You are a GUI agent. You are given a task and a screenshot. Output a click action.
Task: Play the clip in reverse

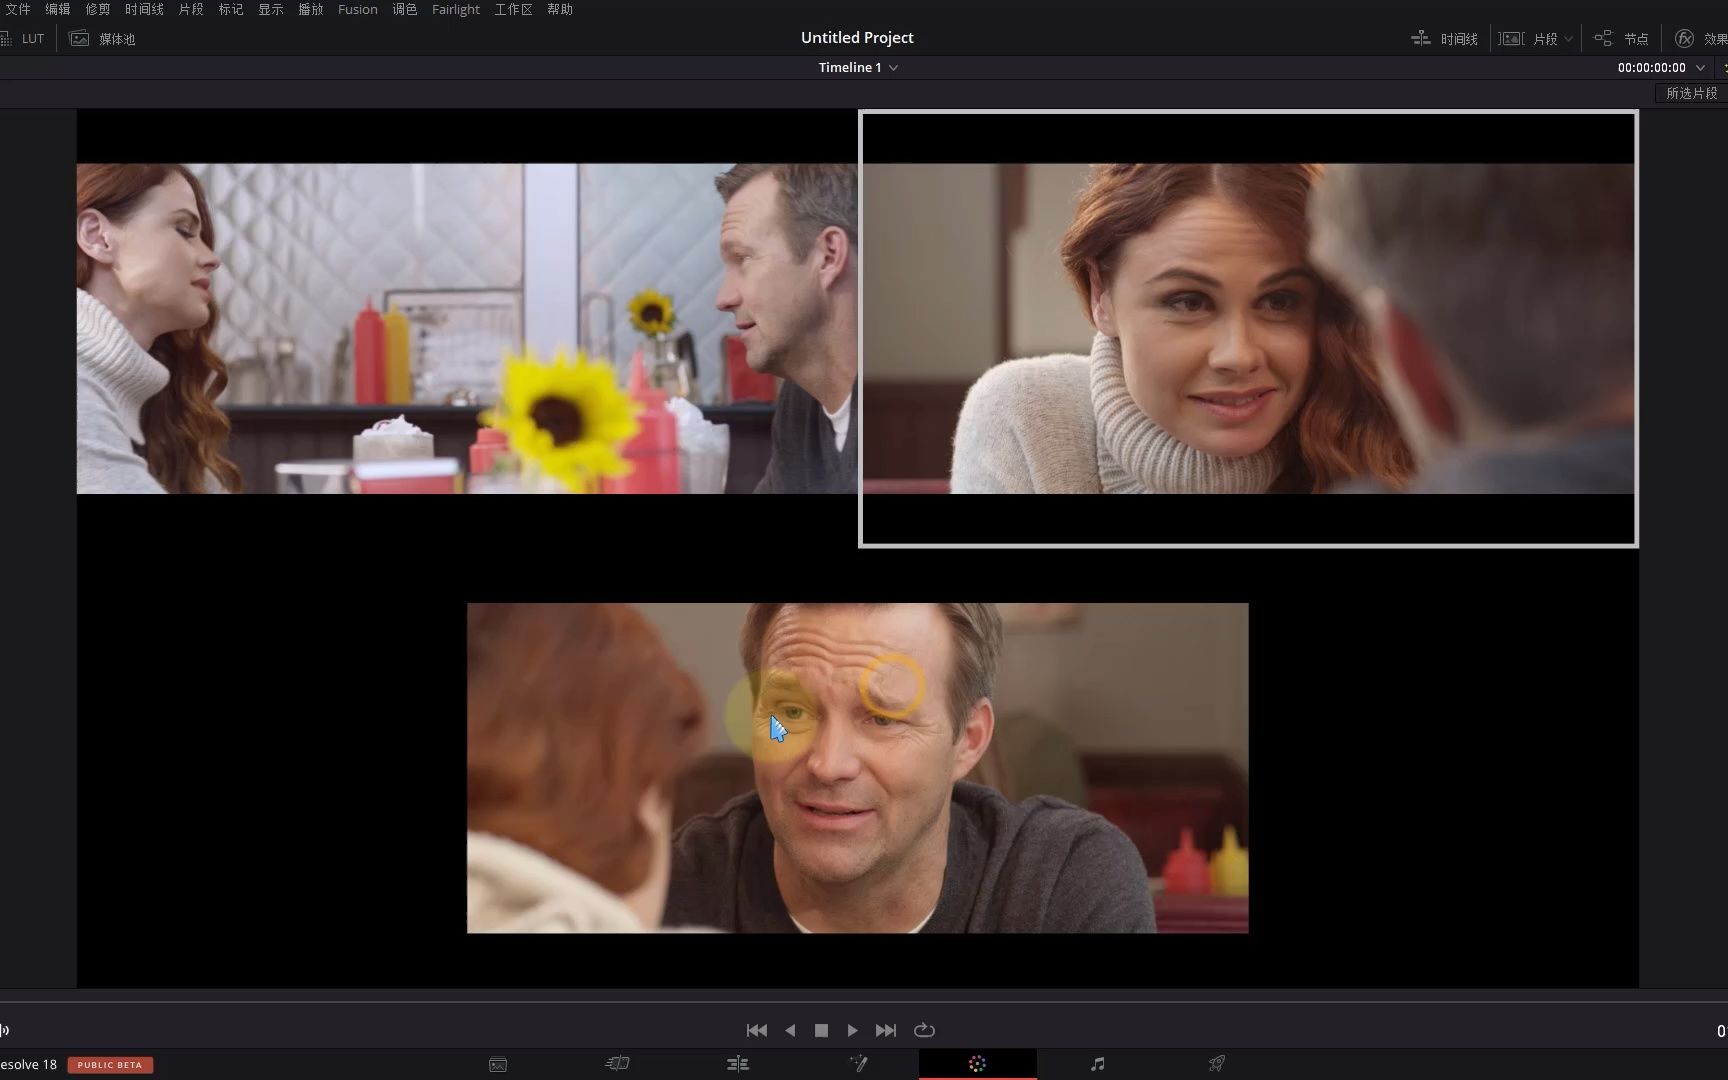(x=790, y=1030)
